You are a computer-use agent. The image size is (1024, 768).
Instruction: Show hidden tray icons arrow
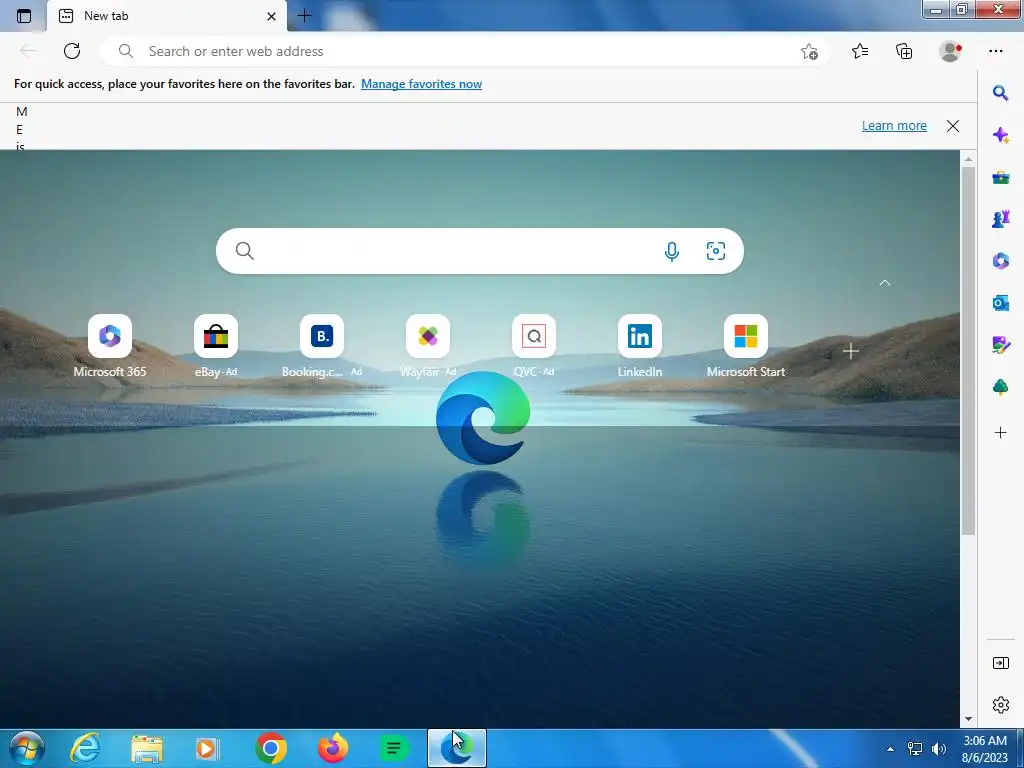(x=890, y=749)
